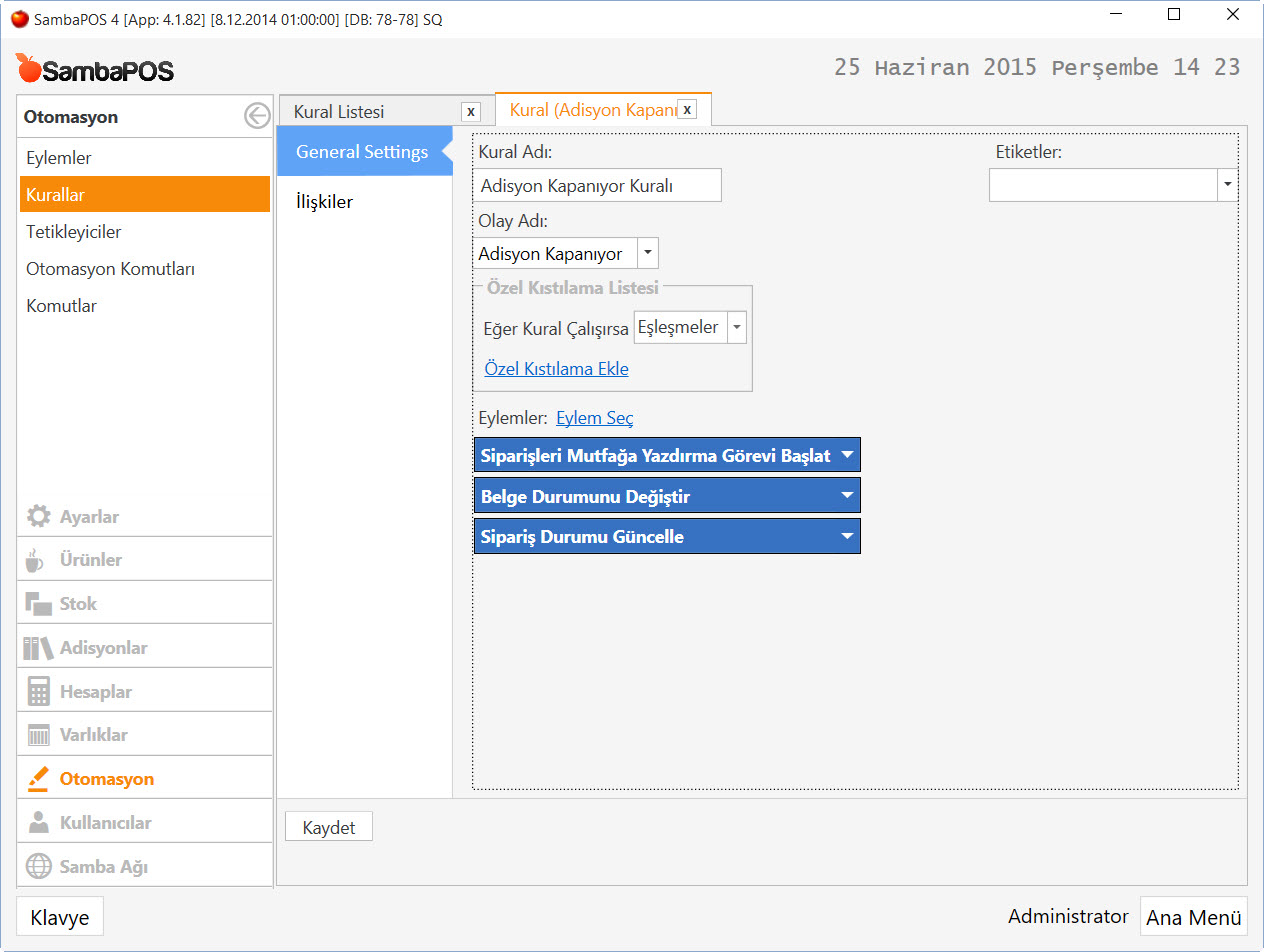This screenshot has height=952, width=1264.
Task: Open the Olay Adı dropdown
Action: coord(648,254)
